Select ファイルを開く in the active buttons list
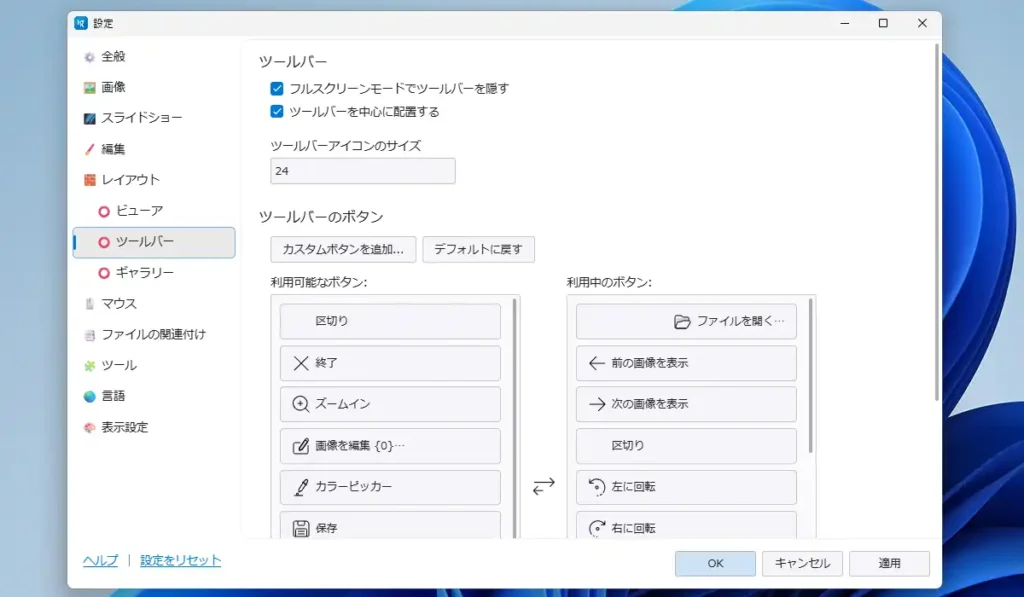The height and width of the screenshot is (597, 1024). point(685,321)
